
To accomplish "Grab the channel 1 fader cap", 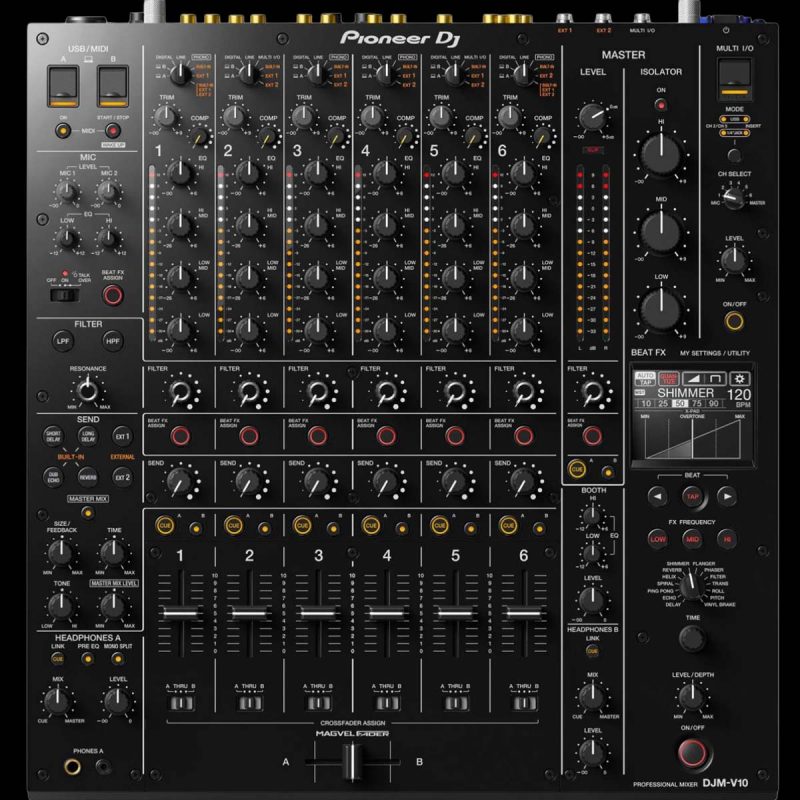I will tap(181, 612).
